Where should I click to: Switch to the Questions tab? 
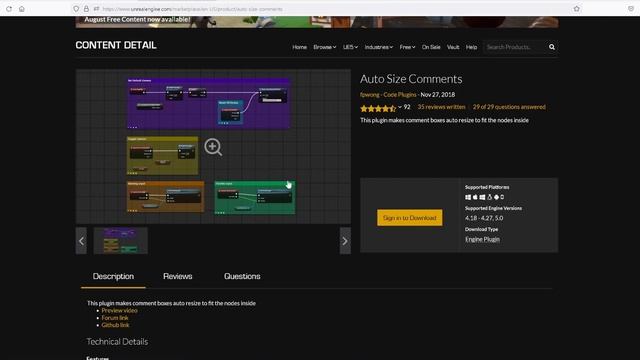(242, 276)
